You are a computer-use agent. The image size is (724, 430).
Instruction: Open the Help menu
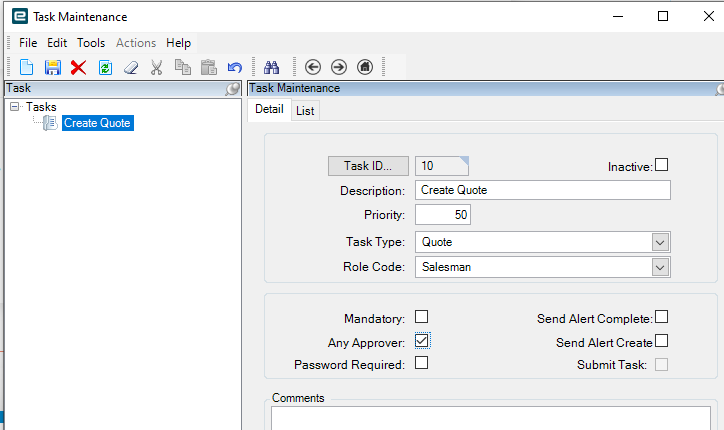(179, 43)
